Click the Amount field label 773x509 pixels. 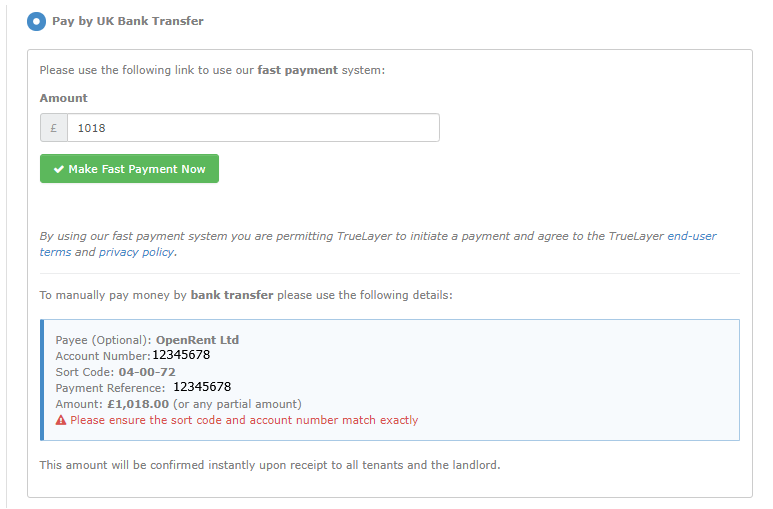pos(64,98)
